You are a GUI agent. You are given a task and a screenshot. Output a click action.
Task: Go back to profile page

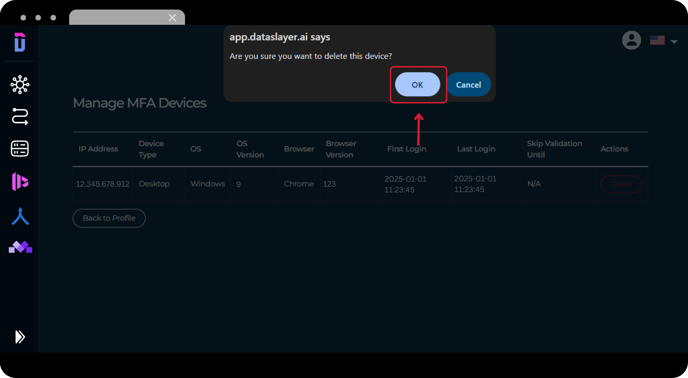pyautogui.click(x=109, y=218)
